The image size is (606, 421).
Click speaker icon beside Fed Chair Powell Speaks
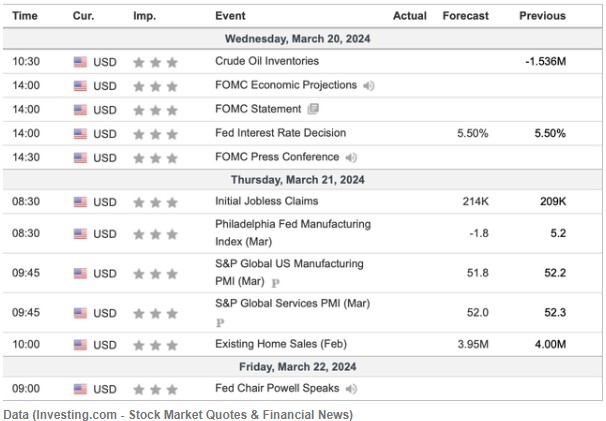click(x=352, y=388)
